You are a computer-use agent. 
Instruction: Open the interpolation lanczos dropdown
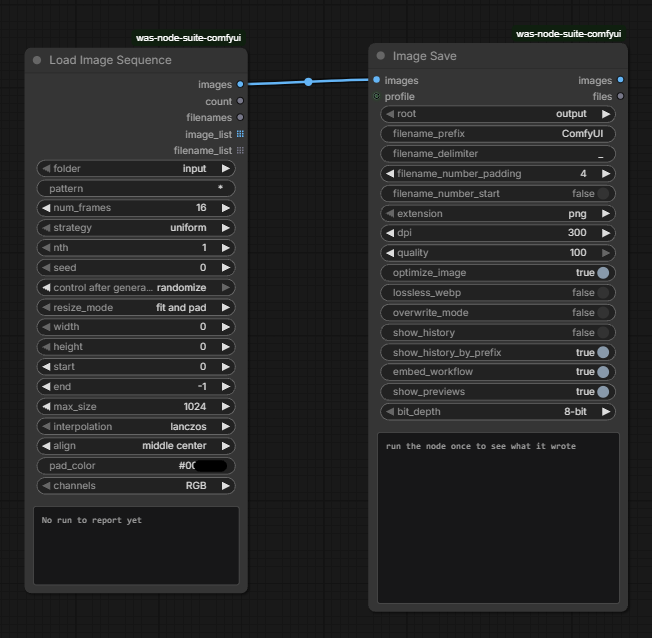pyautogui.click(x=136, y=426)
